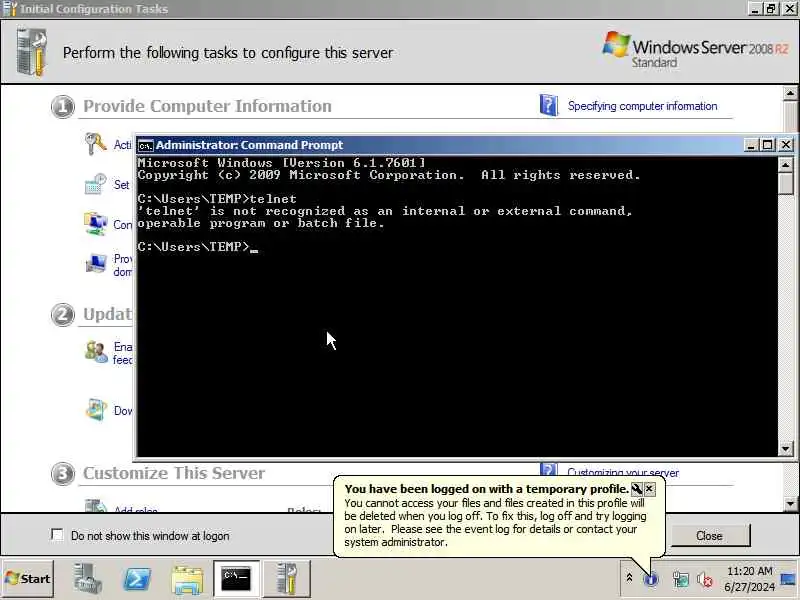Click the help icon beside Specifying computer information

[548, 106]
